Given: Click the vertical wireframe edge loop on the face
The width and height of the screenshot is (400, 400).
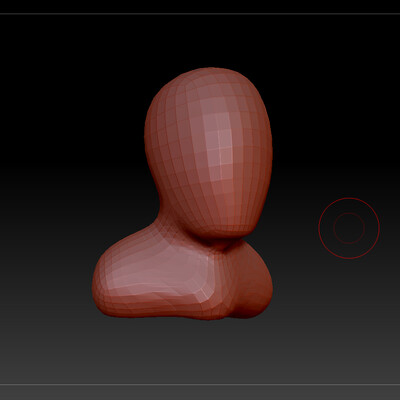Looking at the screenshot, I should tap(220, 150).
